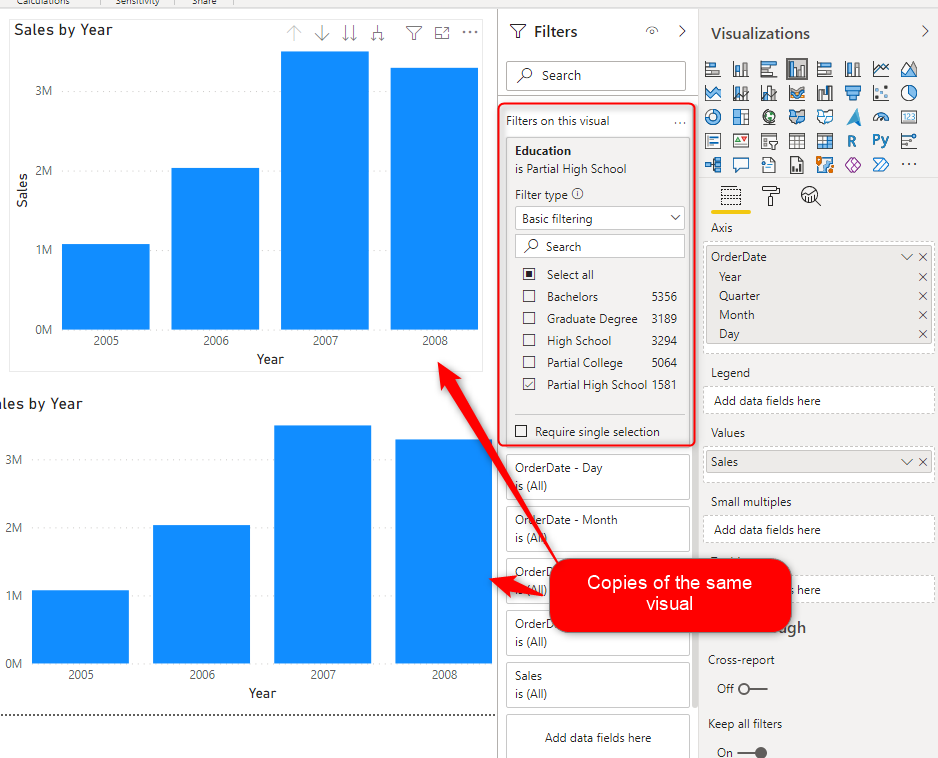Choose the Python visual icon
This screenshot has width=938, height=758.
tap(880, 141)
